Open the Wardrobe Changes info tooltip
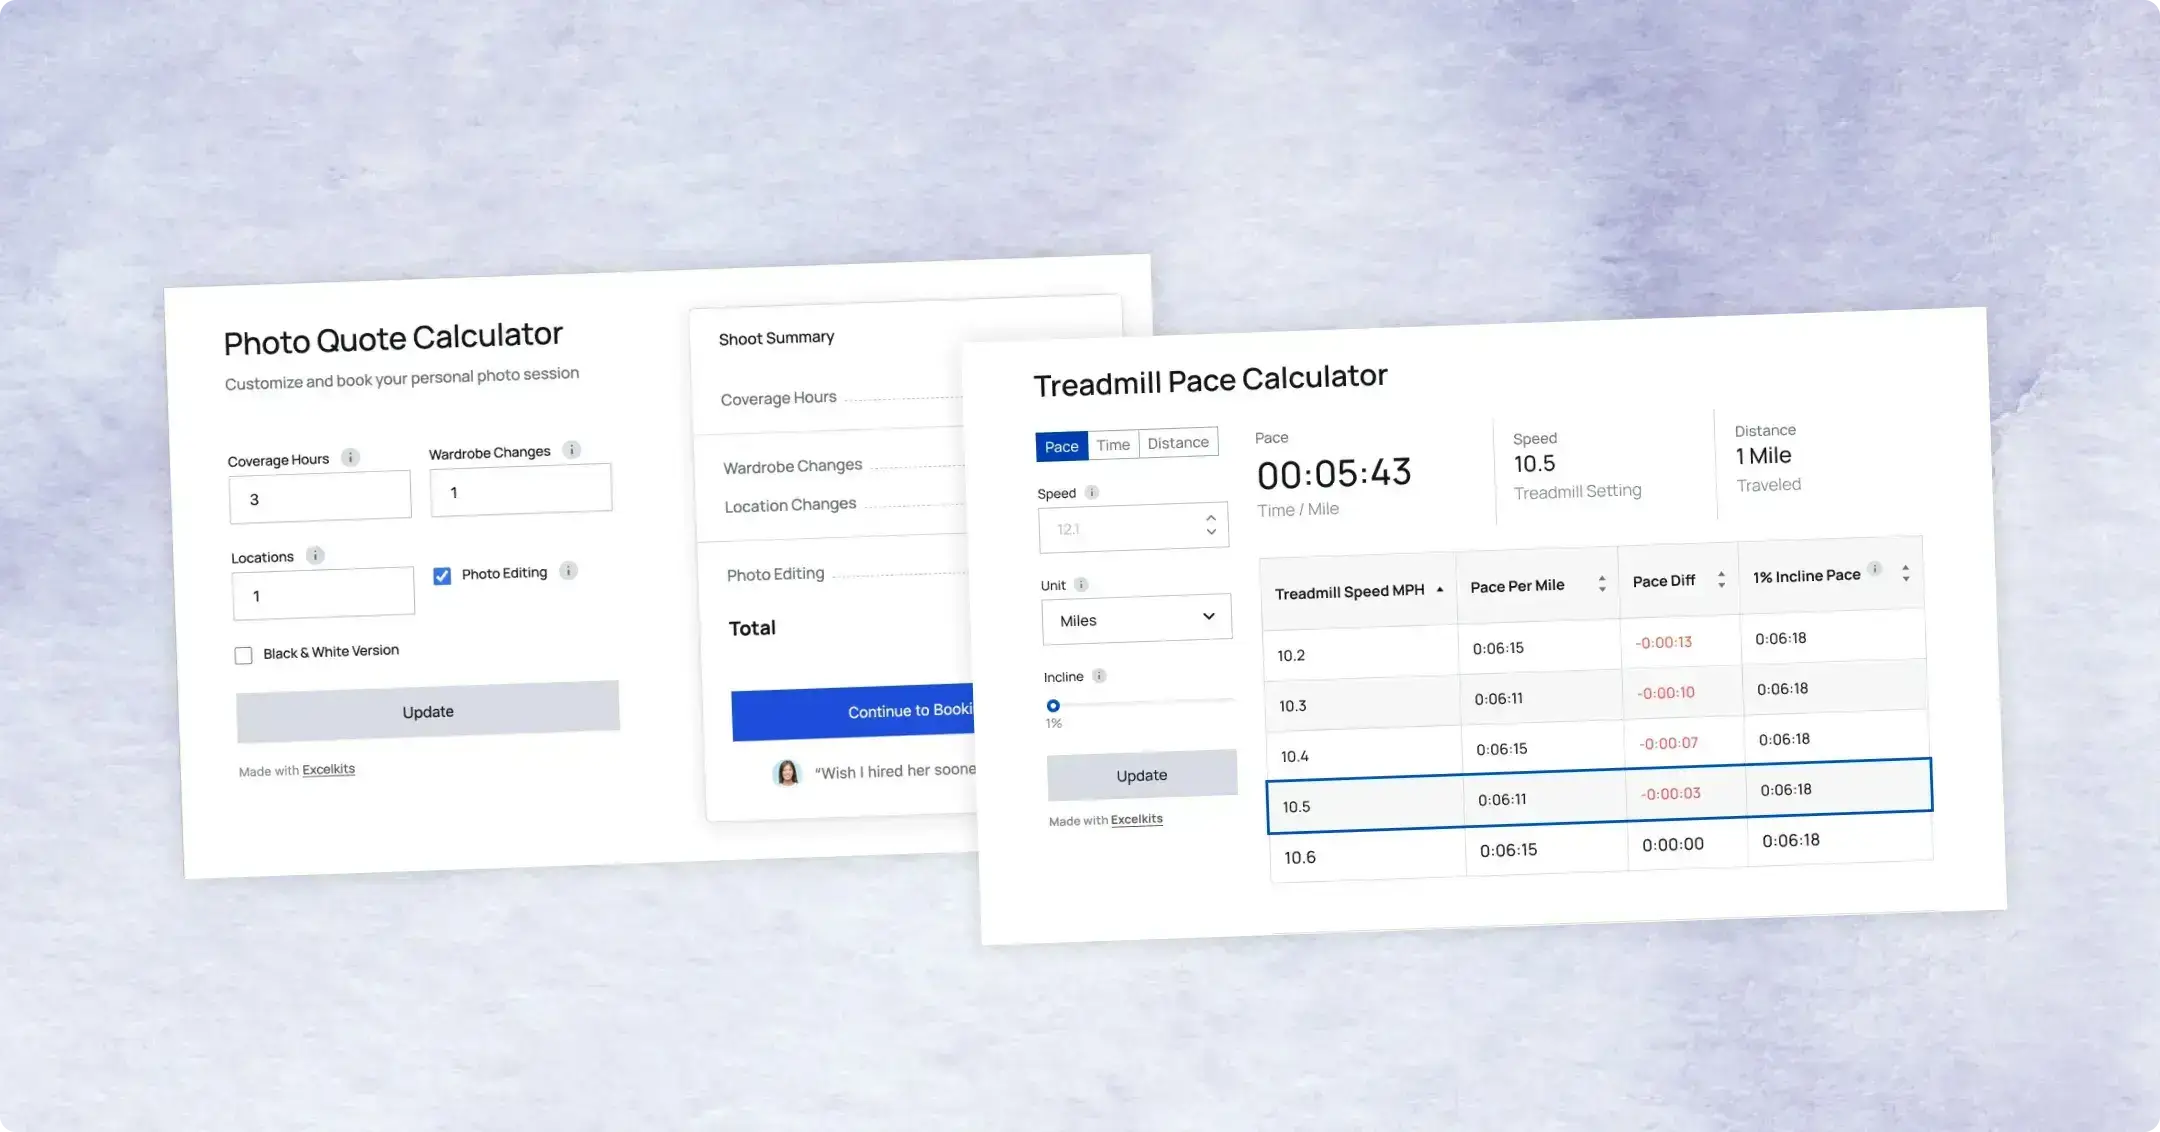The image size is (2160, 1132). [572, 450]
